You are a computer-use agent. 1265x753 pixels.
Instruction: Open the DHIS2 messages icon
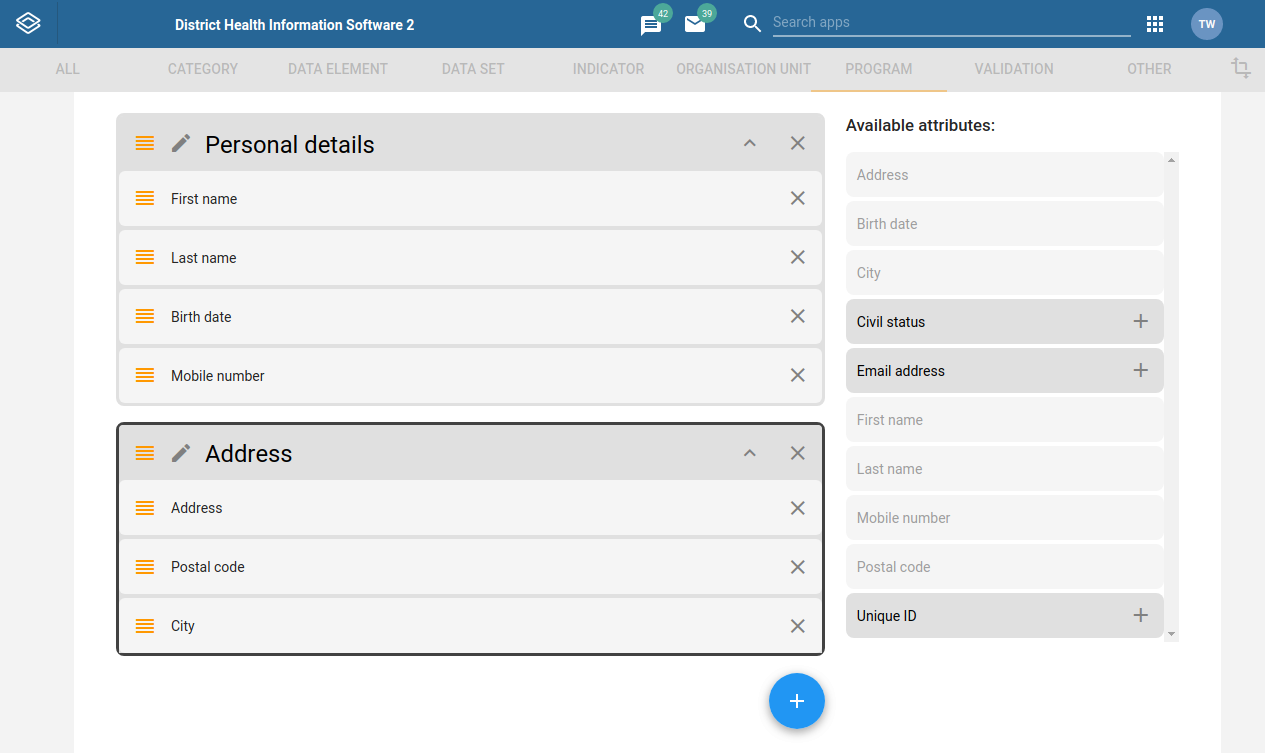point(650,25)
